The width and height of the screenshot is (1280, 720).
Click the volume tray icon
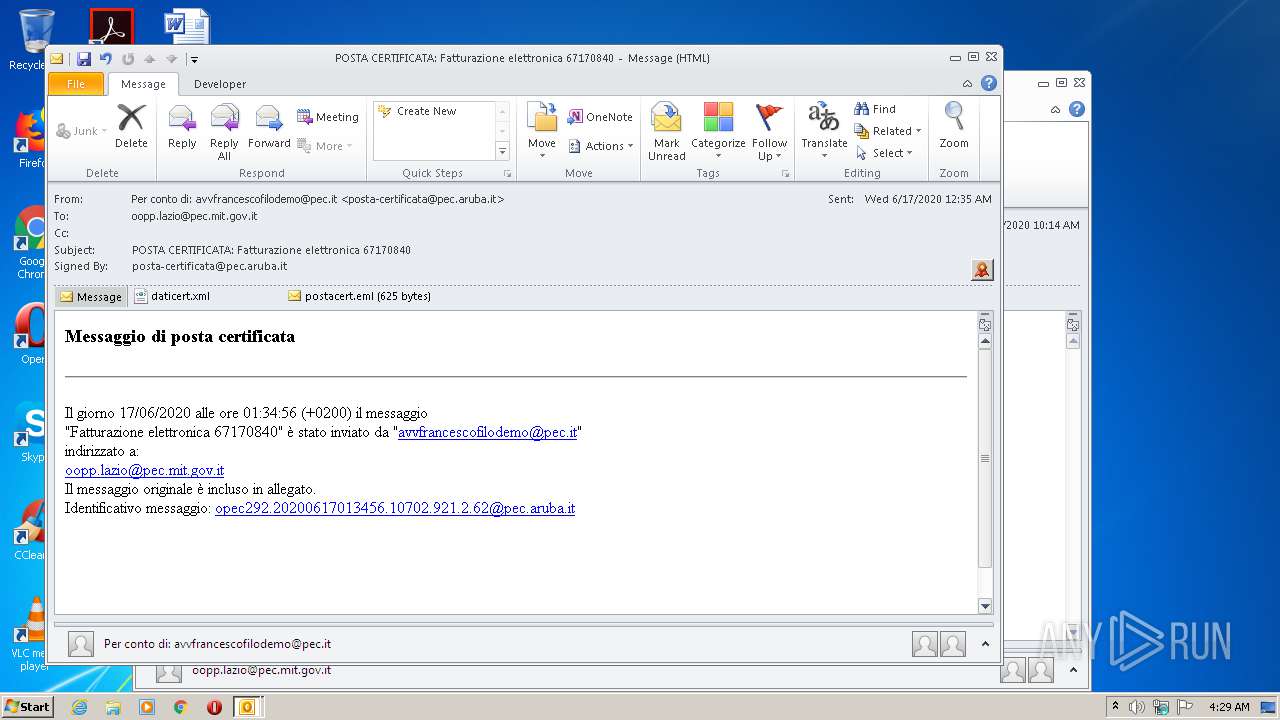click(1137, 707)
